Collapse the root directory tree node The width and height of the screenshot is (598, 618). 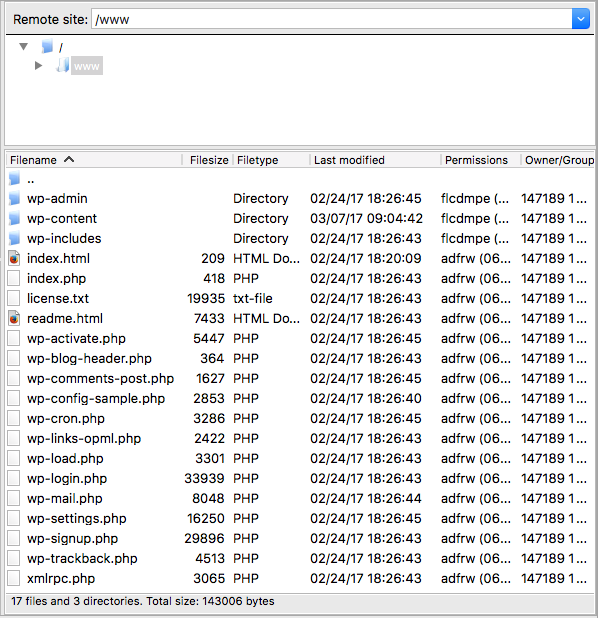point(24,47)
